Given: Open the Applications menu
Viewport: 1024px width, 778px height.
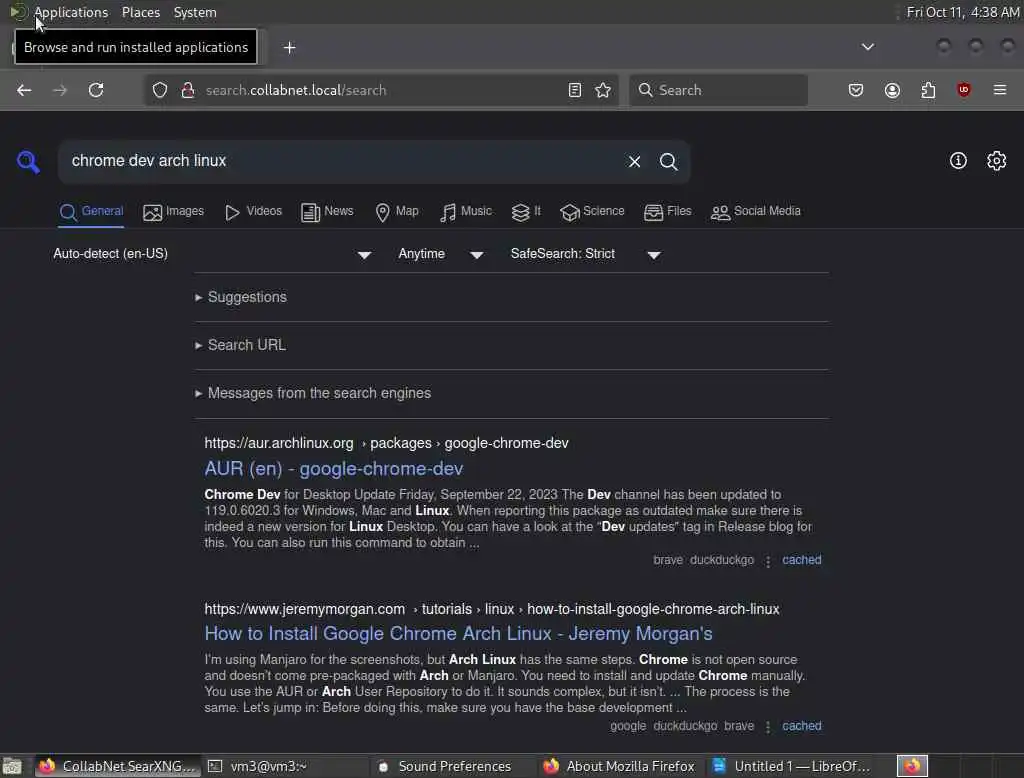Looking at the screenshot, I should point(71,12).
